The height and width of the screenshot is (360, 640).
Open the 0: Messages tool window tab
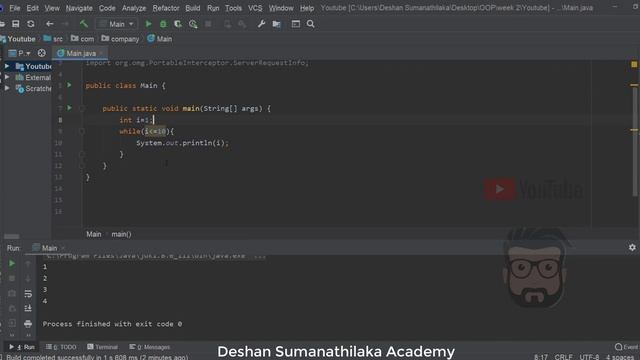pyautogui.click(x=150, y=347)
